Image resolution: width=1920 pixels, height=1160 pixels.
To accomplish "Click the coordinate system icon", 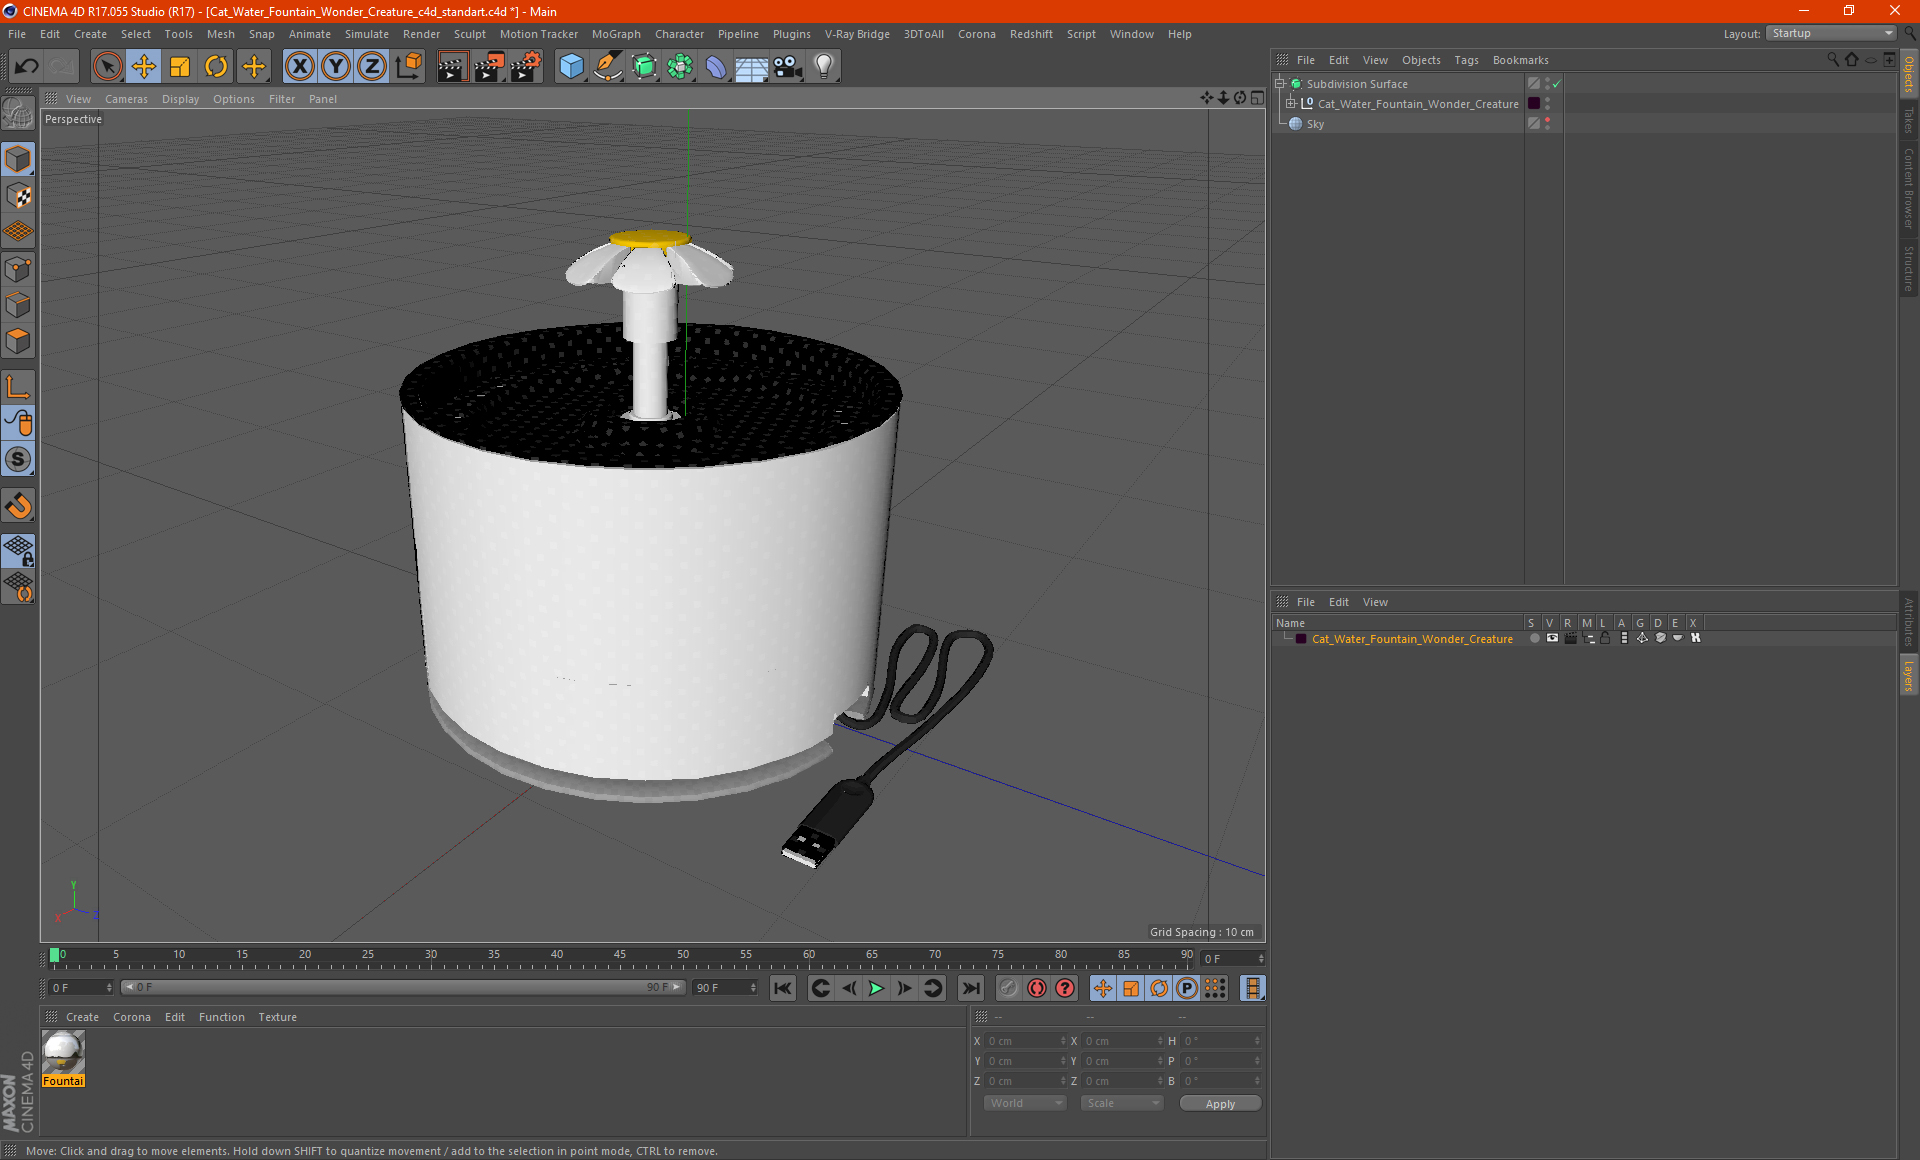I will [x=409, y=66].
